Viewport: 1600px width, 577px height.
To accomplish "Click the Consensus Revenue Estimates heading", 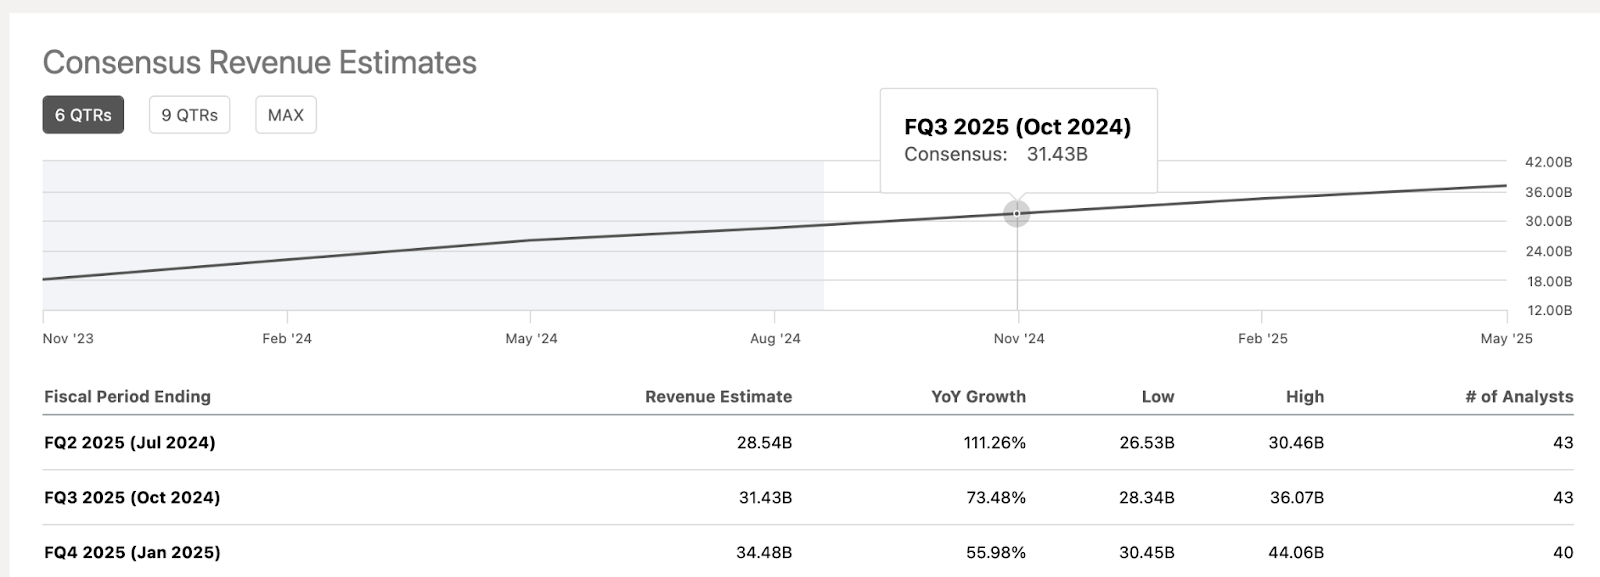I will [x=260, y=63].
